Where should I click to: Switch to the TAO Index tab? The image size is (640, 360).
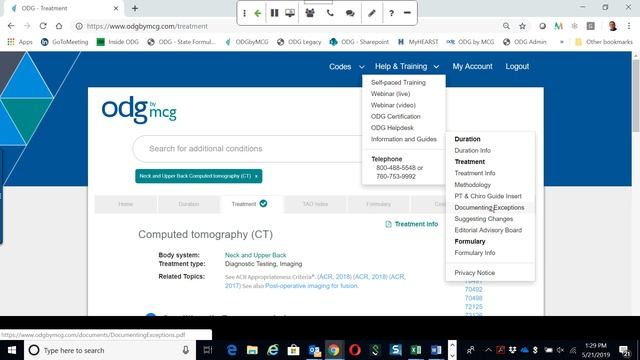315,204
